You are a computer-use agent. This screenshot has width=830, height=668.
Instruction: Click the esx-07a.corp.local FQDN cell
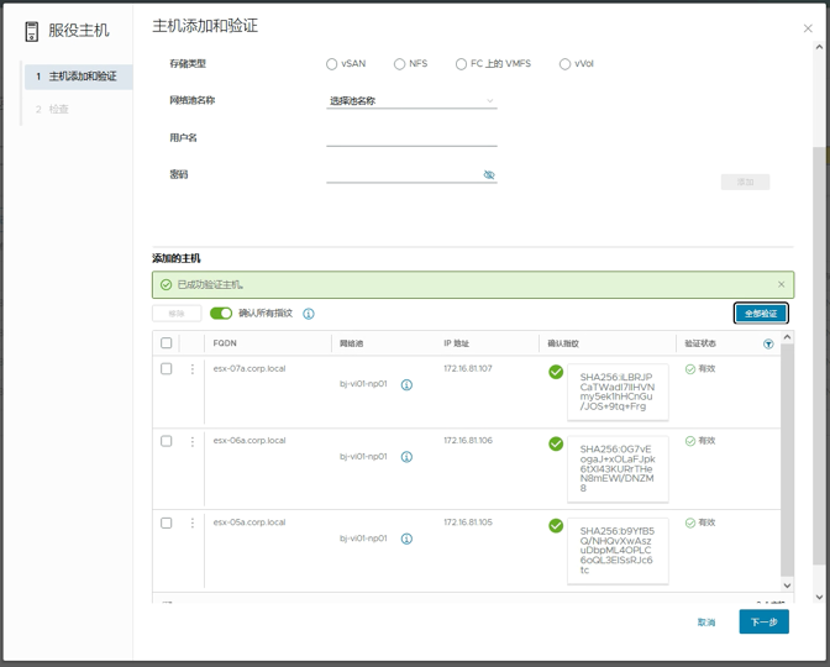point(249,368)
